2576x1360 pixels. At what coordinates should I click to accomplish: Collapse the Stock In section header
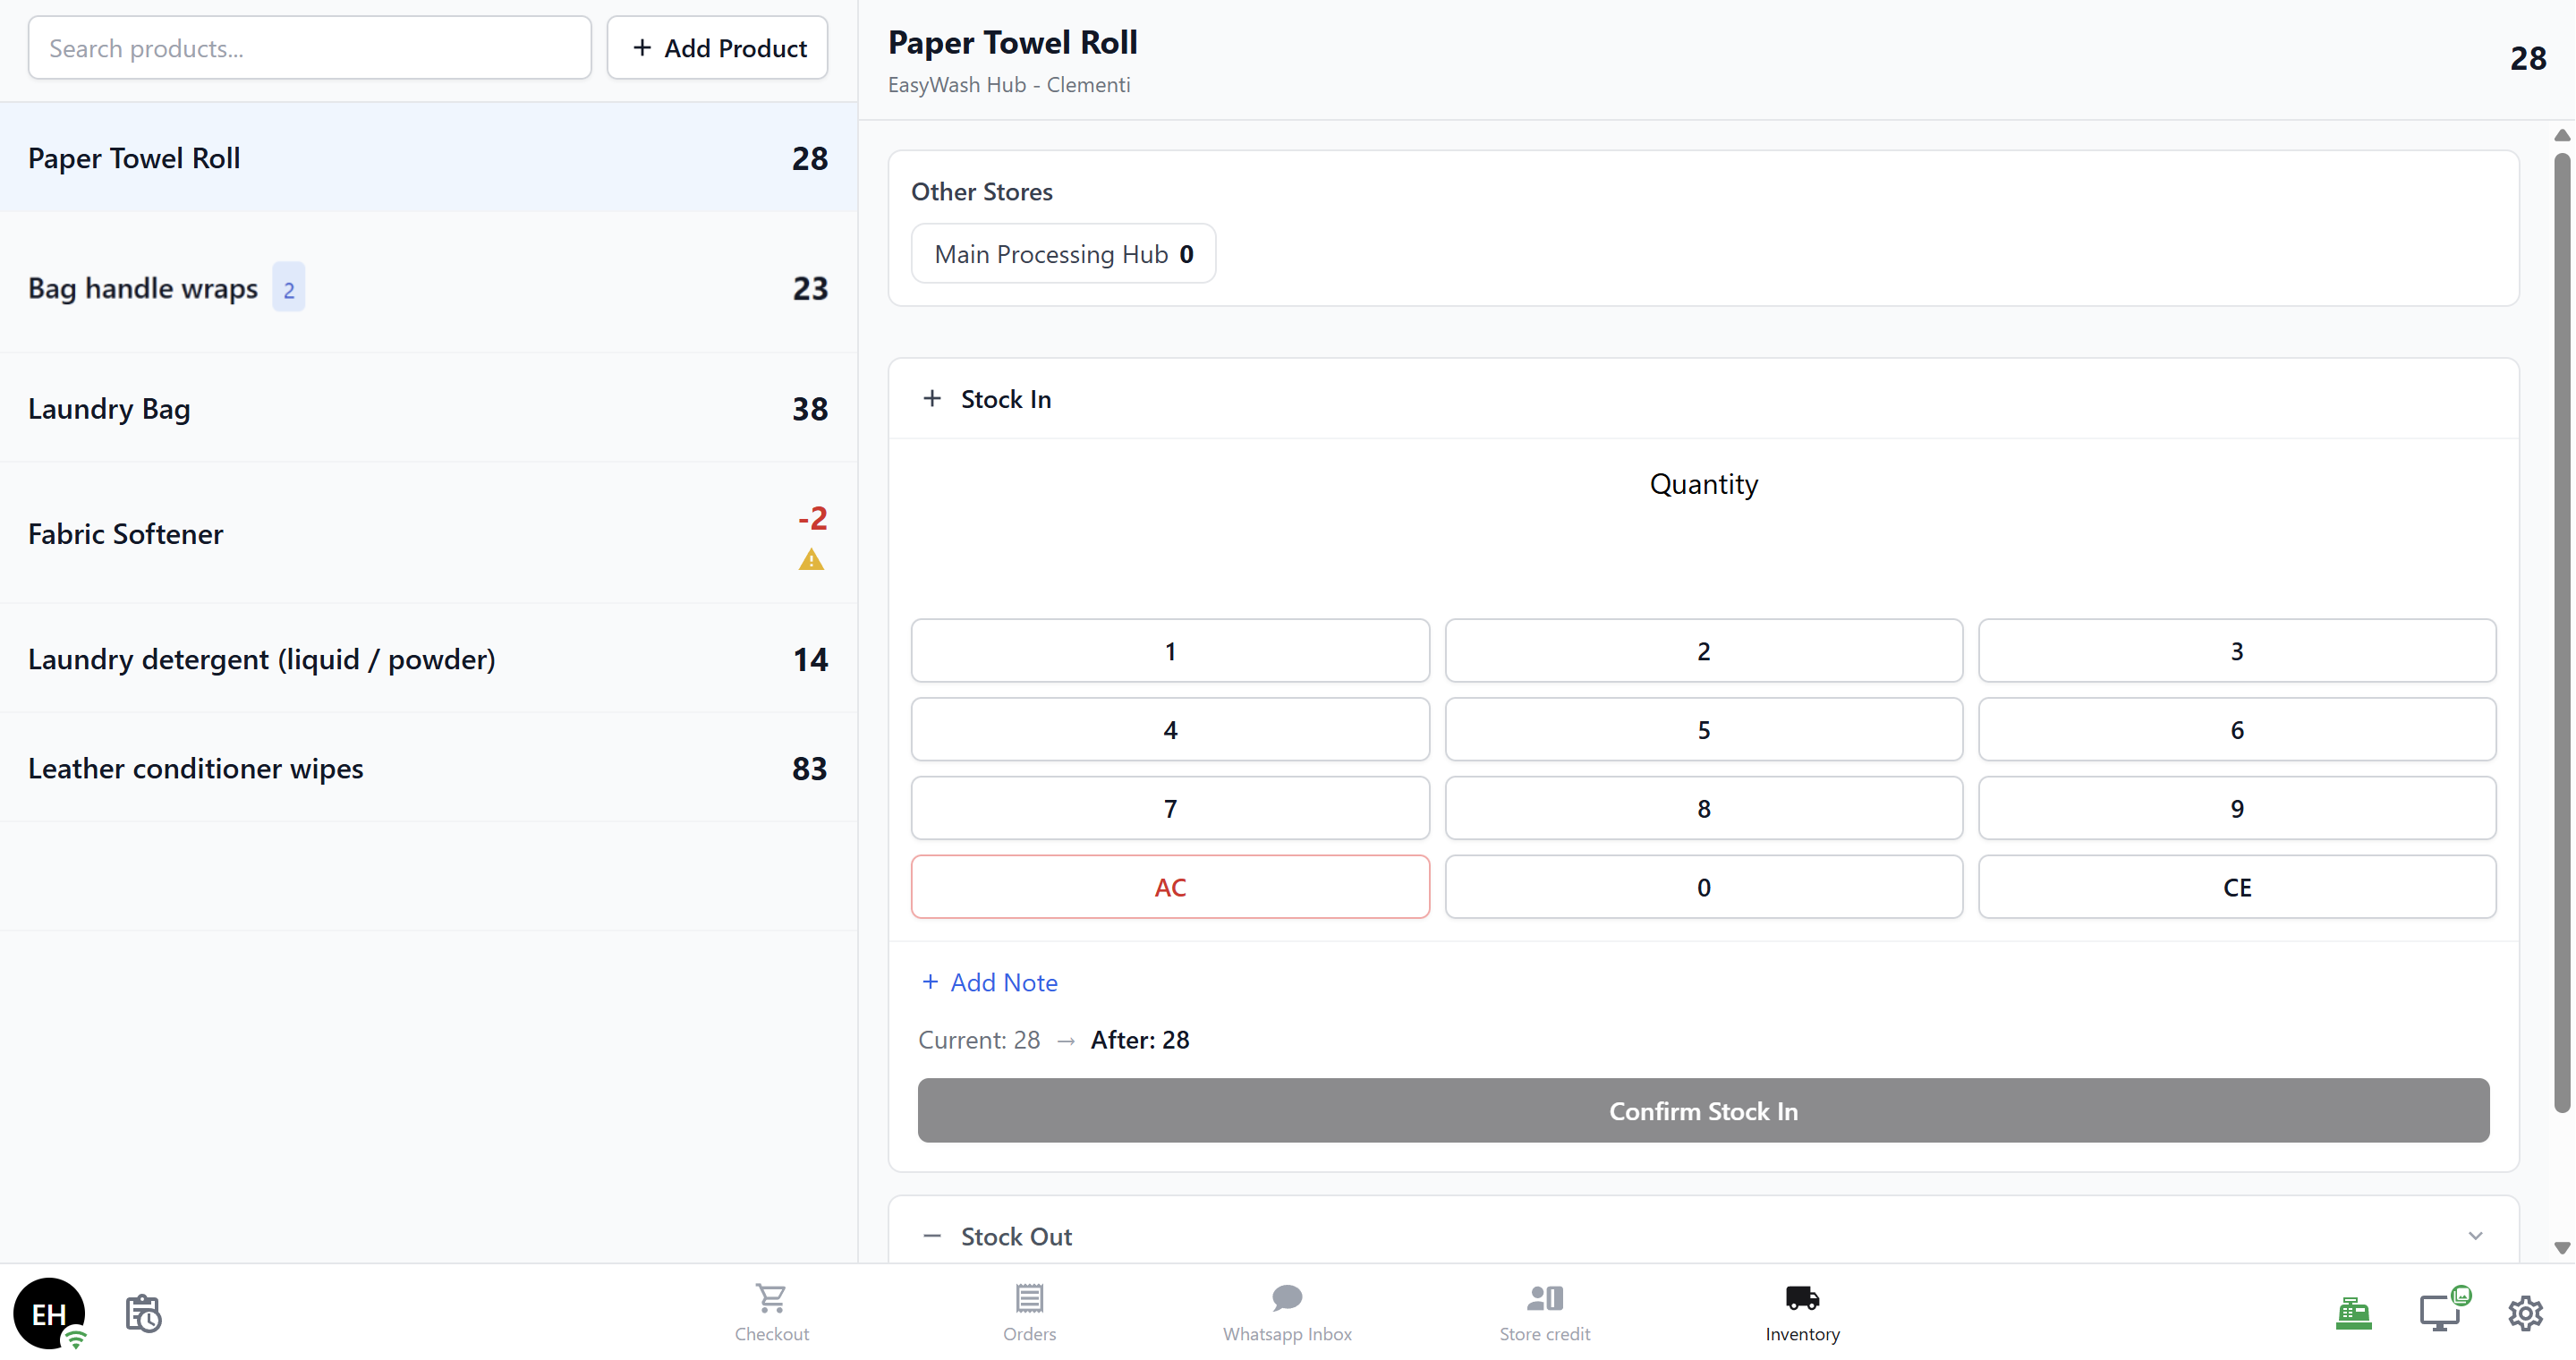click(x=1004, y=399)
